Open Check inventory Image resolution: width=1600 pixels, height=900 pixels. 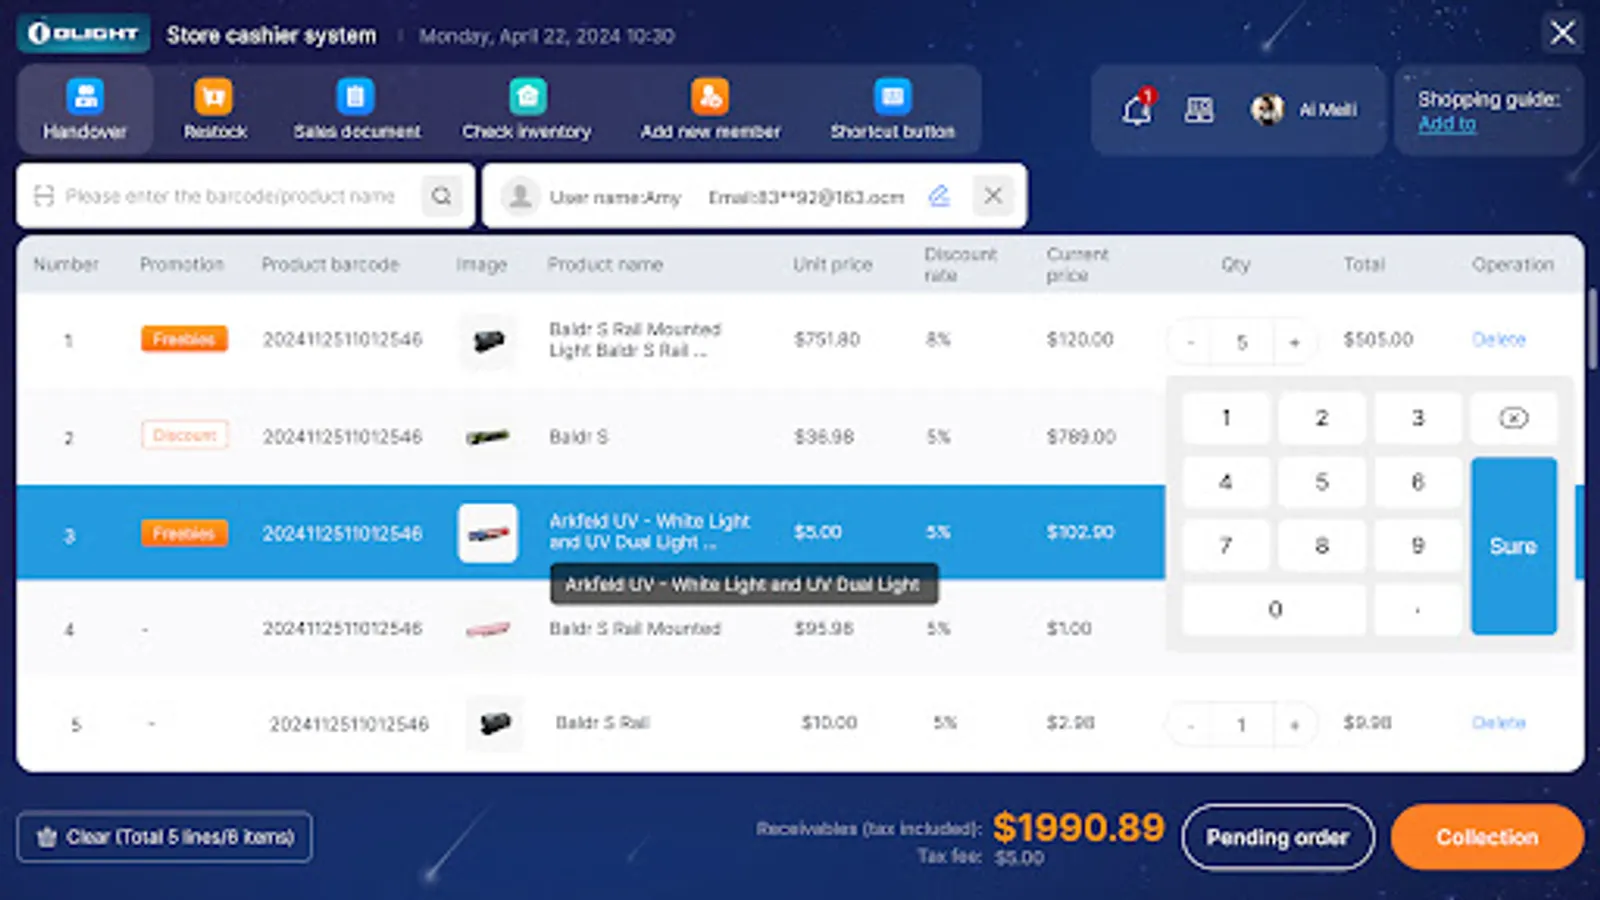click(x=526, y=108)
